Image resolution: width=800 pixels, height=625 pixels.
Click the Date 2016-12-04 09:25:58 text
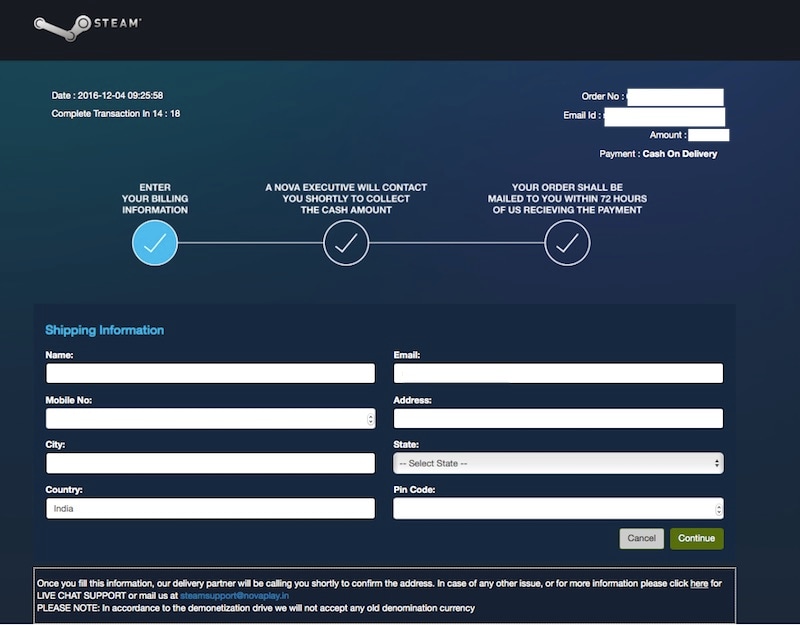coord(107,95)
